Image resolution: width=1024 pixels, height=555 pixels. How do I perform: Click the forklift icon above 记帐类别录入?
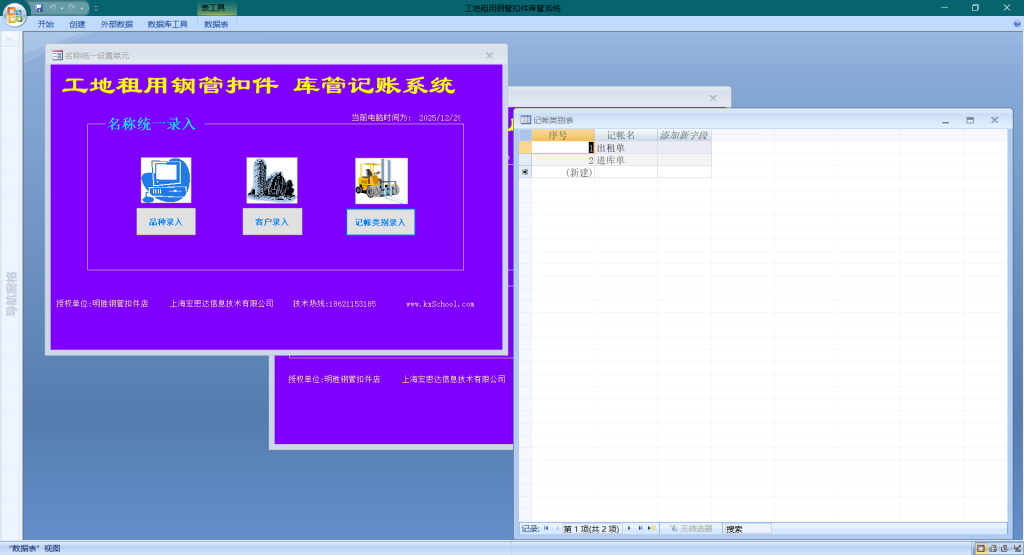[381, 181]
